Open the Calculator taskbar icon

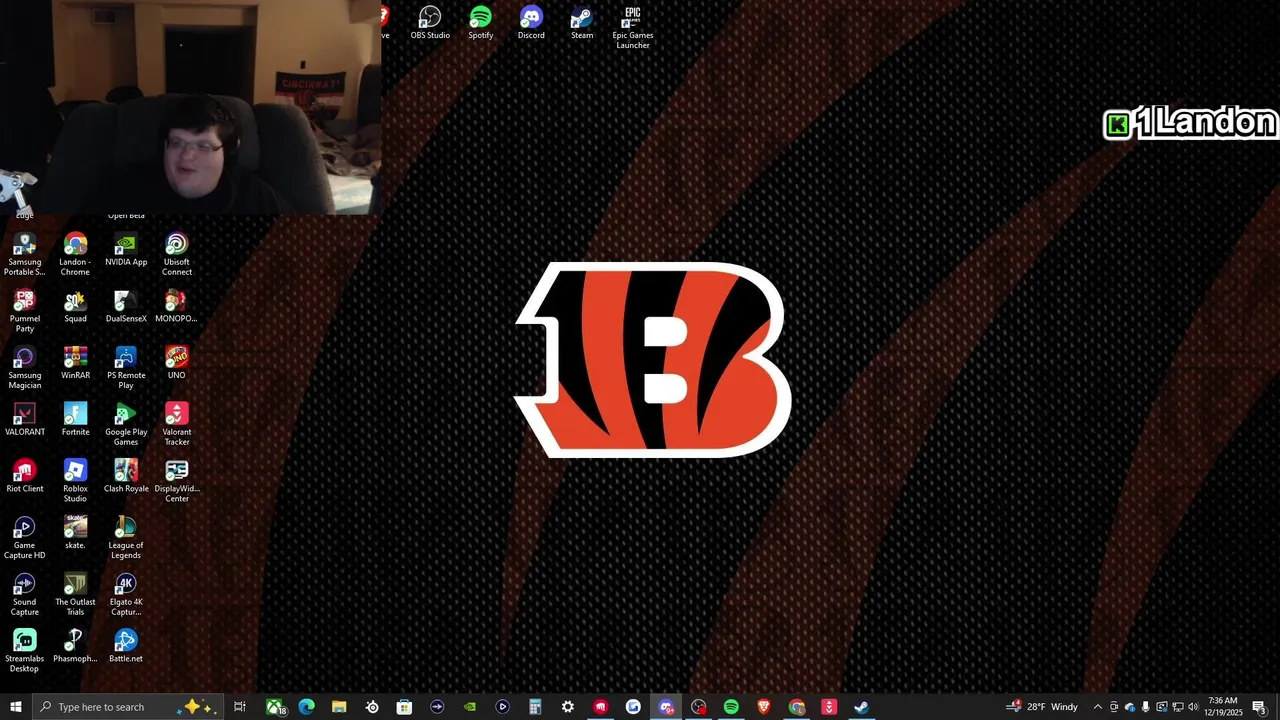pyautogui.click(x=535, y=707)
